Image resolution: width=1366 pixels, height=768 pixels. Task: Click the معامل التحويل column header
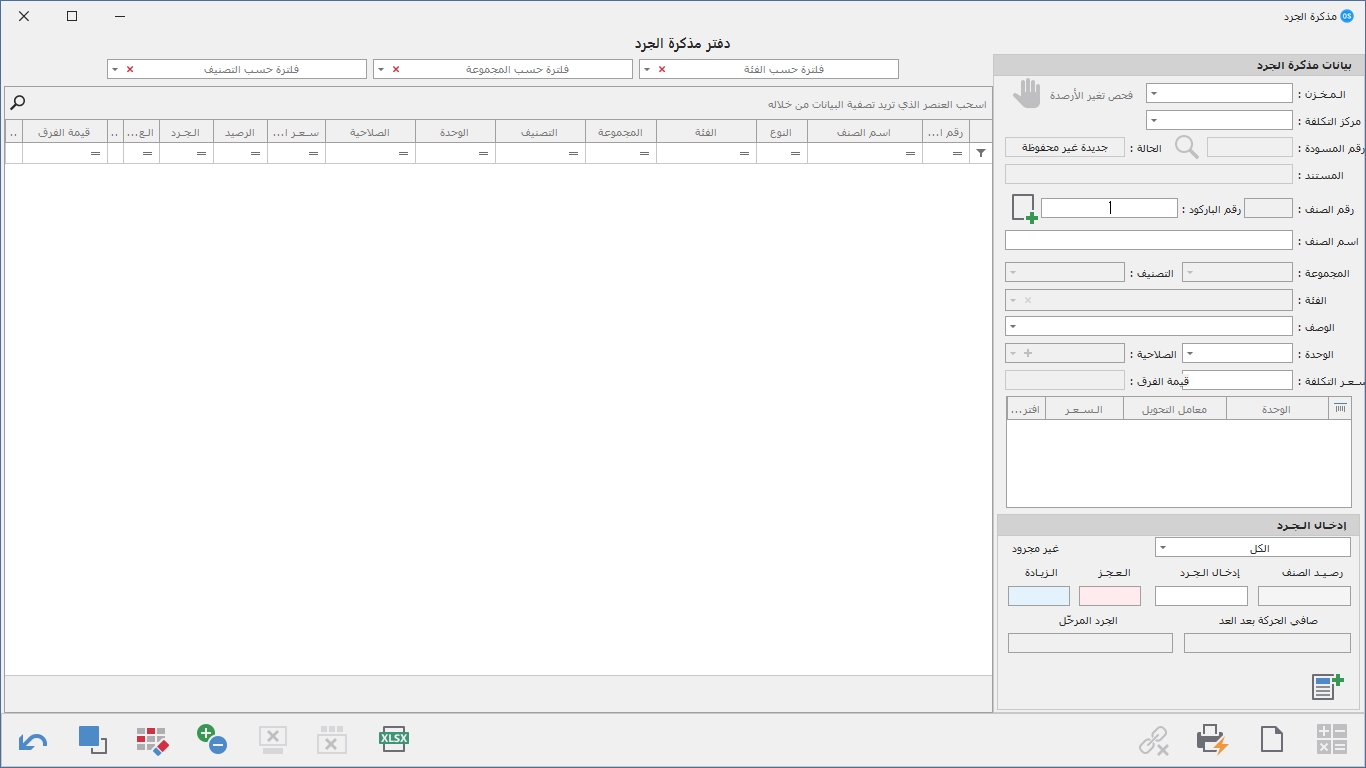pos(1175,409)
